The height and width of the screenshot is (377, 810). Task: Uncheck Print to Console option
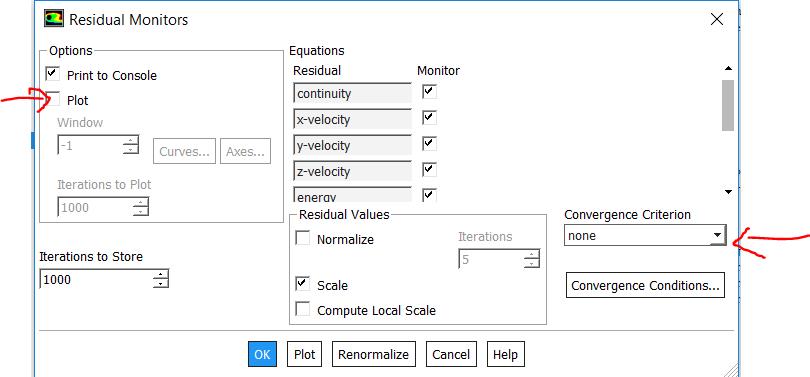pyautogui.click(x=53, y=74)
